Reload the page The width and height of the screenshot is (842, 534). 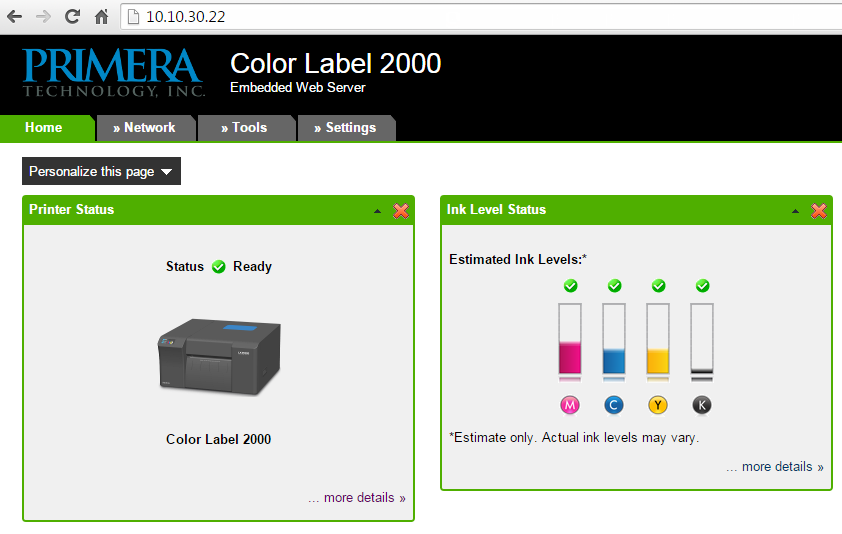click(x=72, y=17)
